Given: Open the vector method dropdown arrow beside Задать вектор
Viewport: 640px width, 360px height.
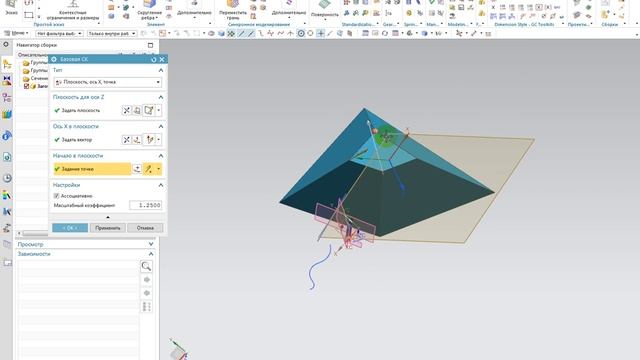Looking at the screenshot, I should pyautogui.click(x=159, y=140).
